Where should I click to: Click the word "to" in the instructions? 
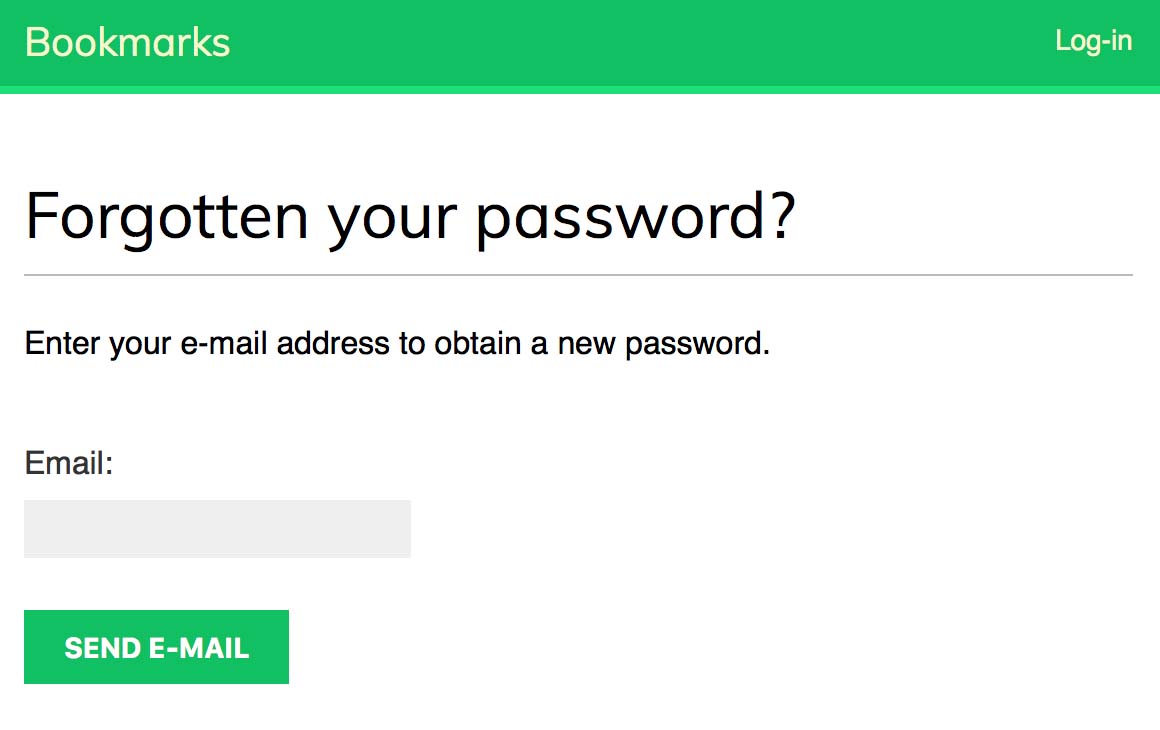tap(412, 344)
